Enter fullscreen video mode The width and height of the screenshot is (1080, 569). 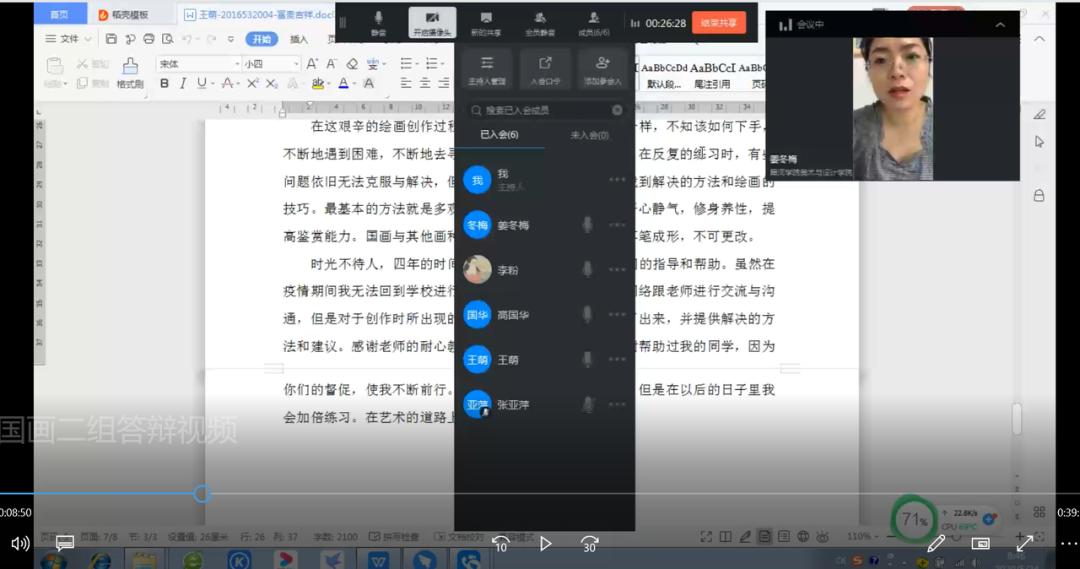1025,544
